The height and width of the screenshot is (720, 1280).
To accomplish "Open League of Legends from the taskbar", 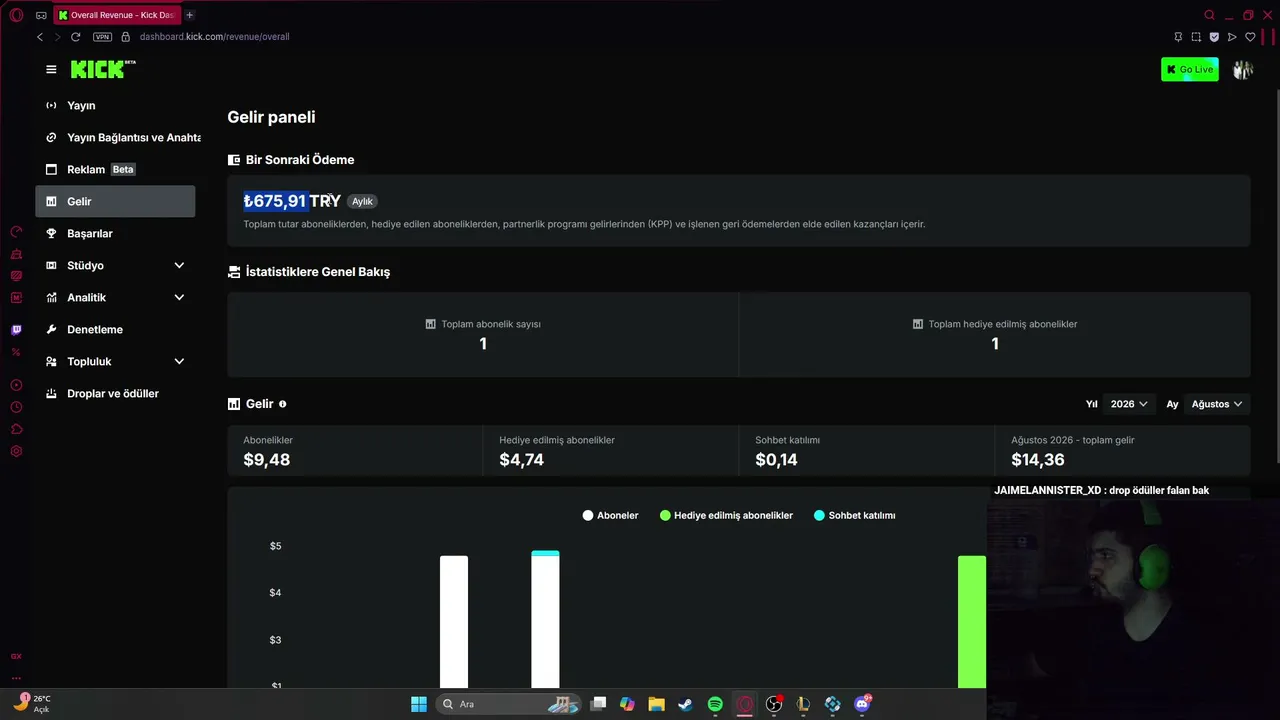I will pos(803,704).
